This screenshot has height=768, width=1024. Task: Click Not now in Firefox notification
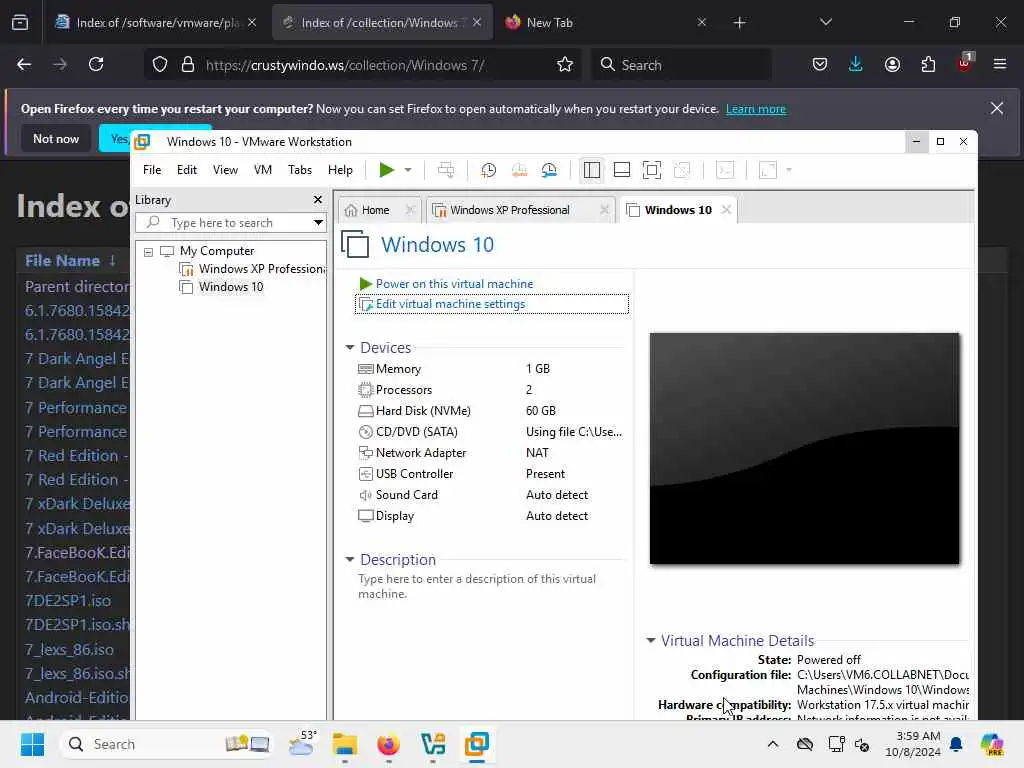click(56, 138)
